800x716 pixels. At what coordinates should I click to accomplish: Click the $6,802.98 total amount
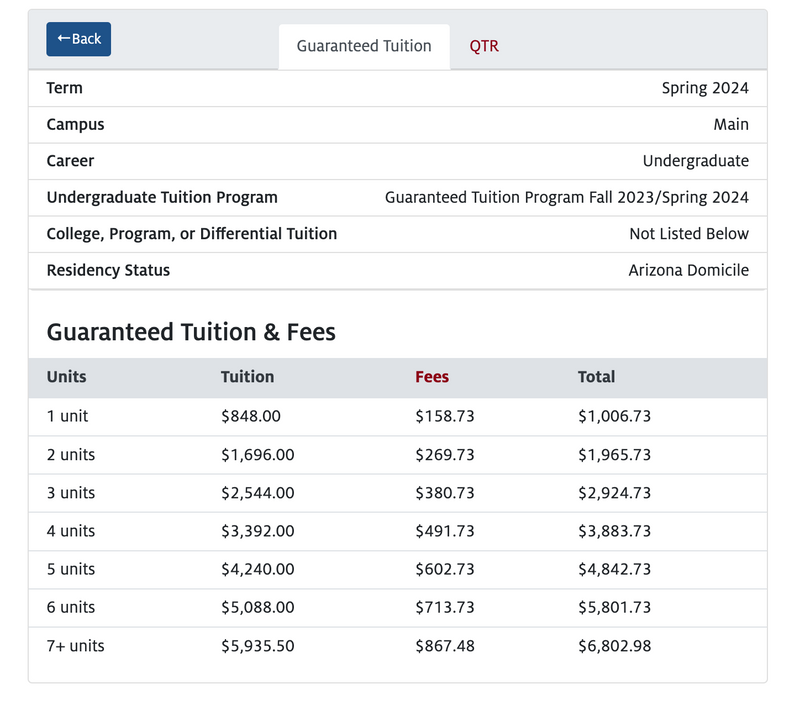point(614,646)
